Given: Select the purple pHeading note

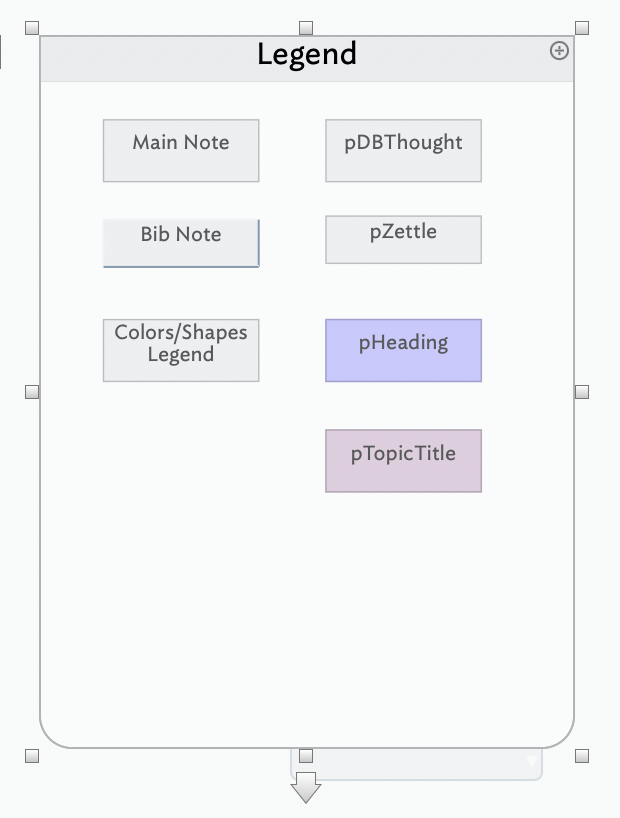Looking at the screenshot, I should click(403, 350).
